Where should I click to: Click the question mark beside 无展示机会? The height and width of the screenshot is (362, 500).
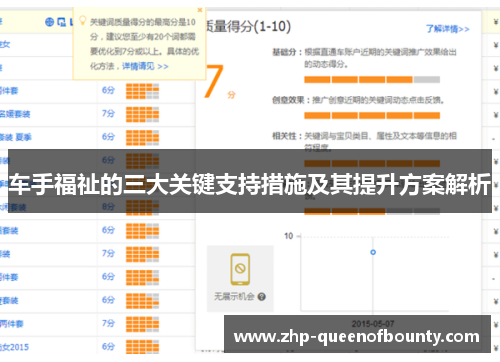click(262, 297)
